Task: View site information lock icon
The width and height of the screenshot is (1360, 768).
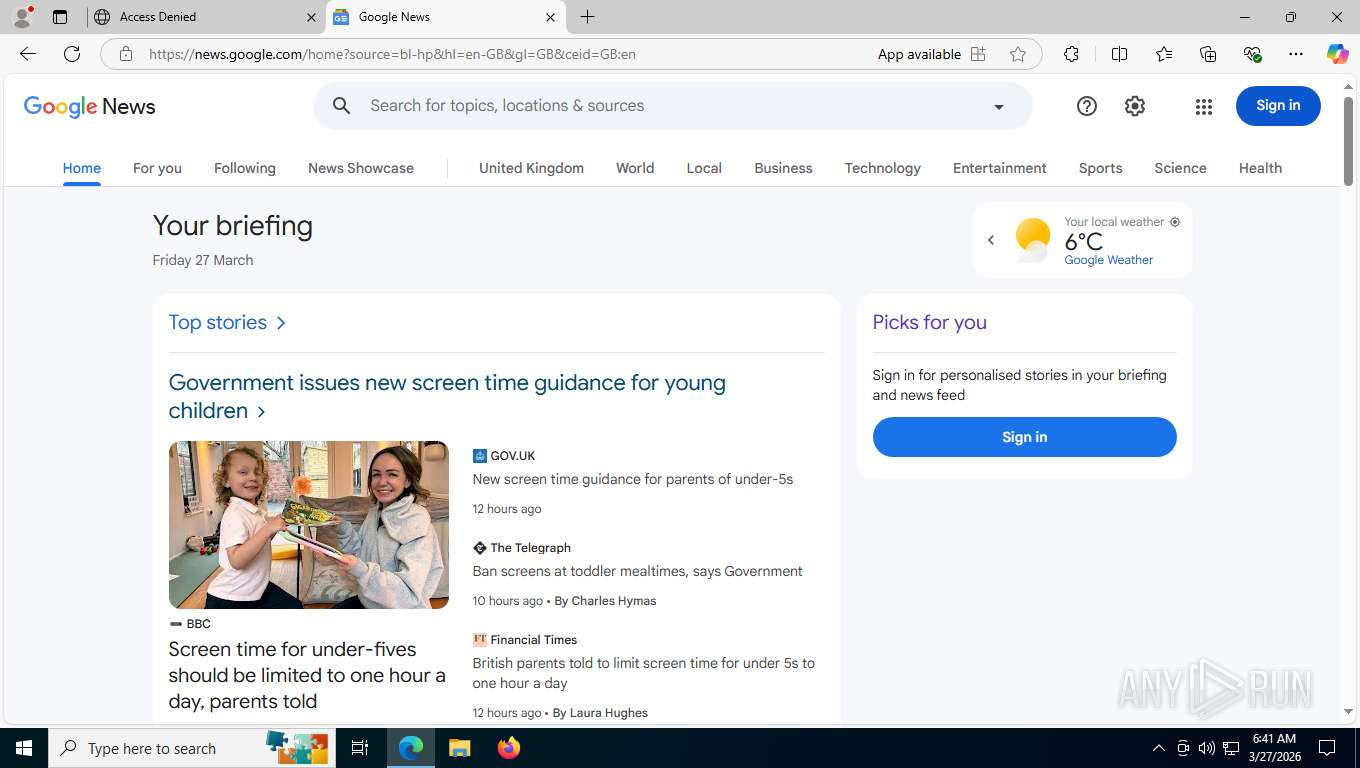Action: click(126, 54)
